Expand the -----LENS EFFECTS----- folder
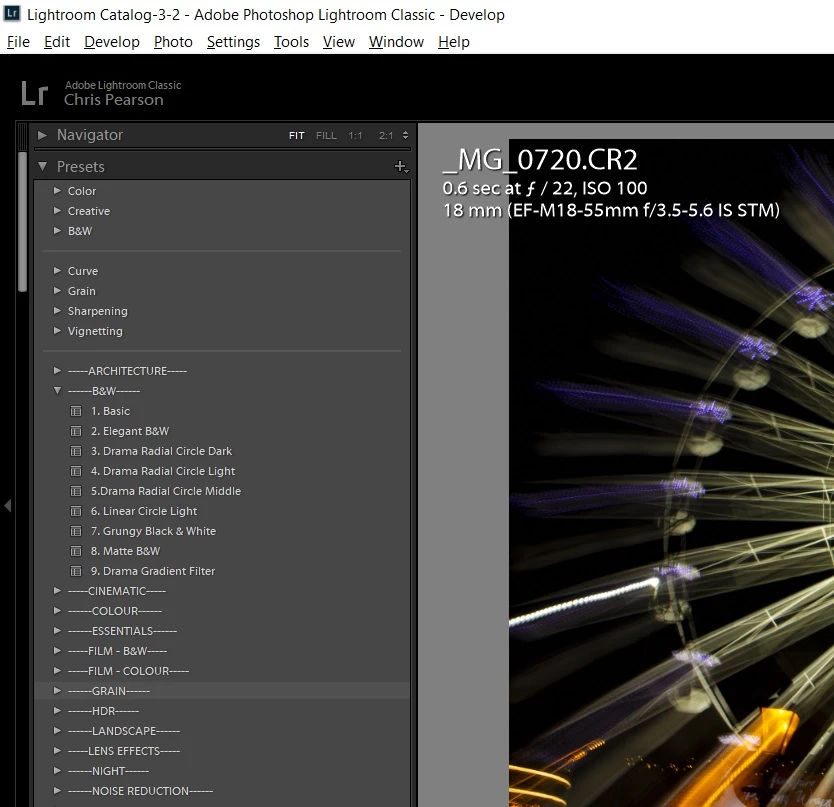The image size is (834, 807). tap(57, 751)
